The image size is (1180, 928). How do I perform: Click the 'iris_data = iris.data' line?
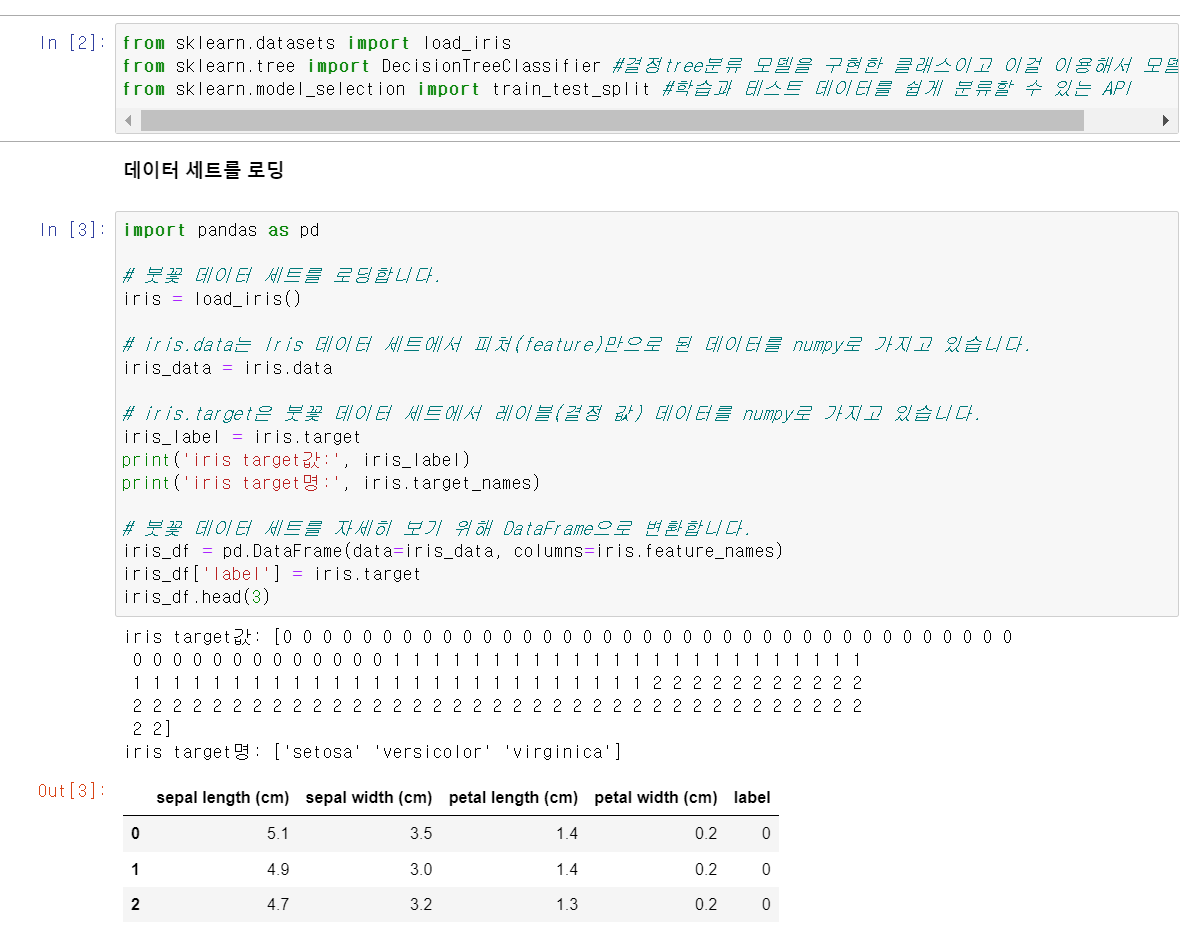(x=228, y=368)
